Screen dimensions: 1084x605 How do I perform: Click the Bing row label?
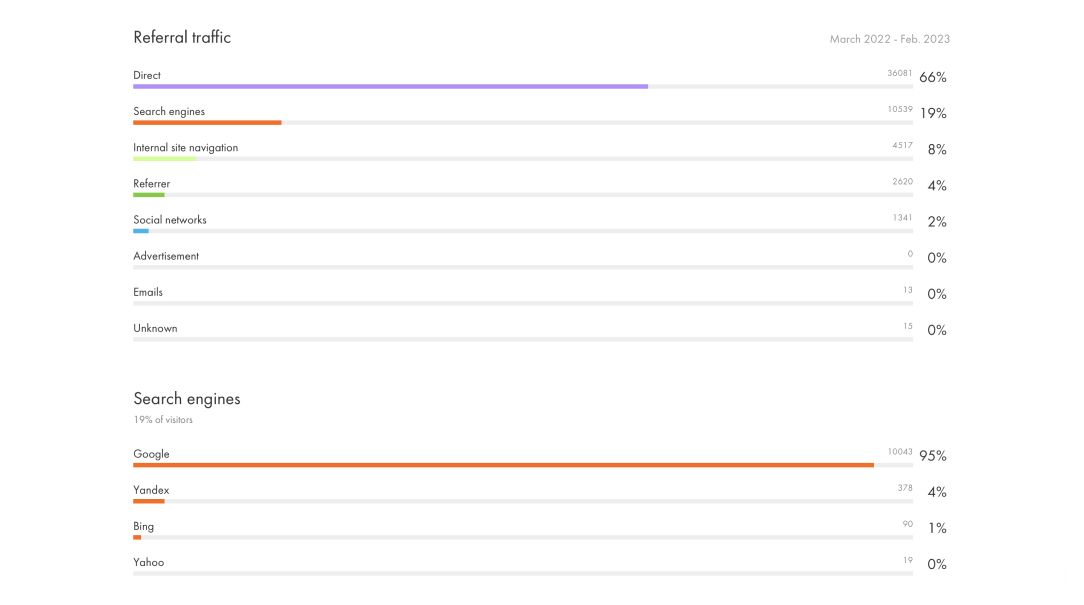click(x=144, y=526)
